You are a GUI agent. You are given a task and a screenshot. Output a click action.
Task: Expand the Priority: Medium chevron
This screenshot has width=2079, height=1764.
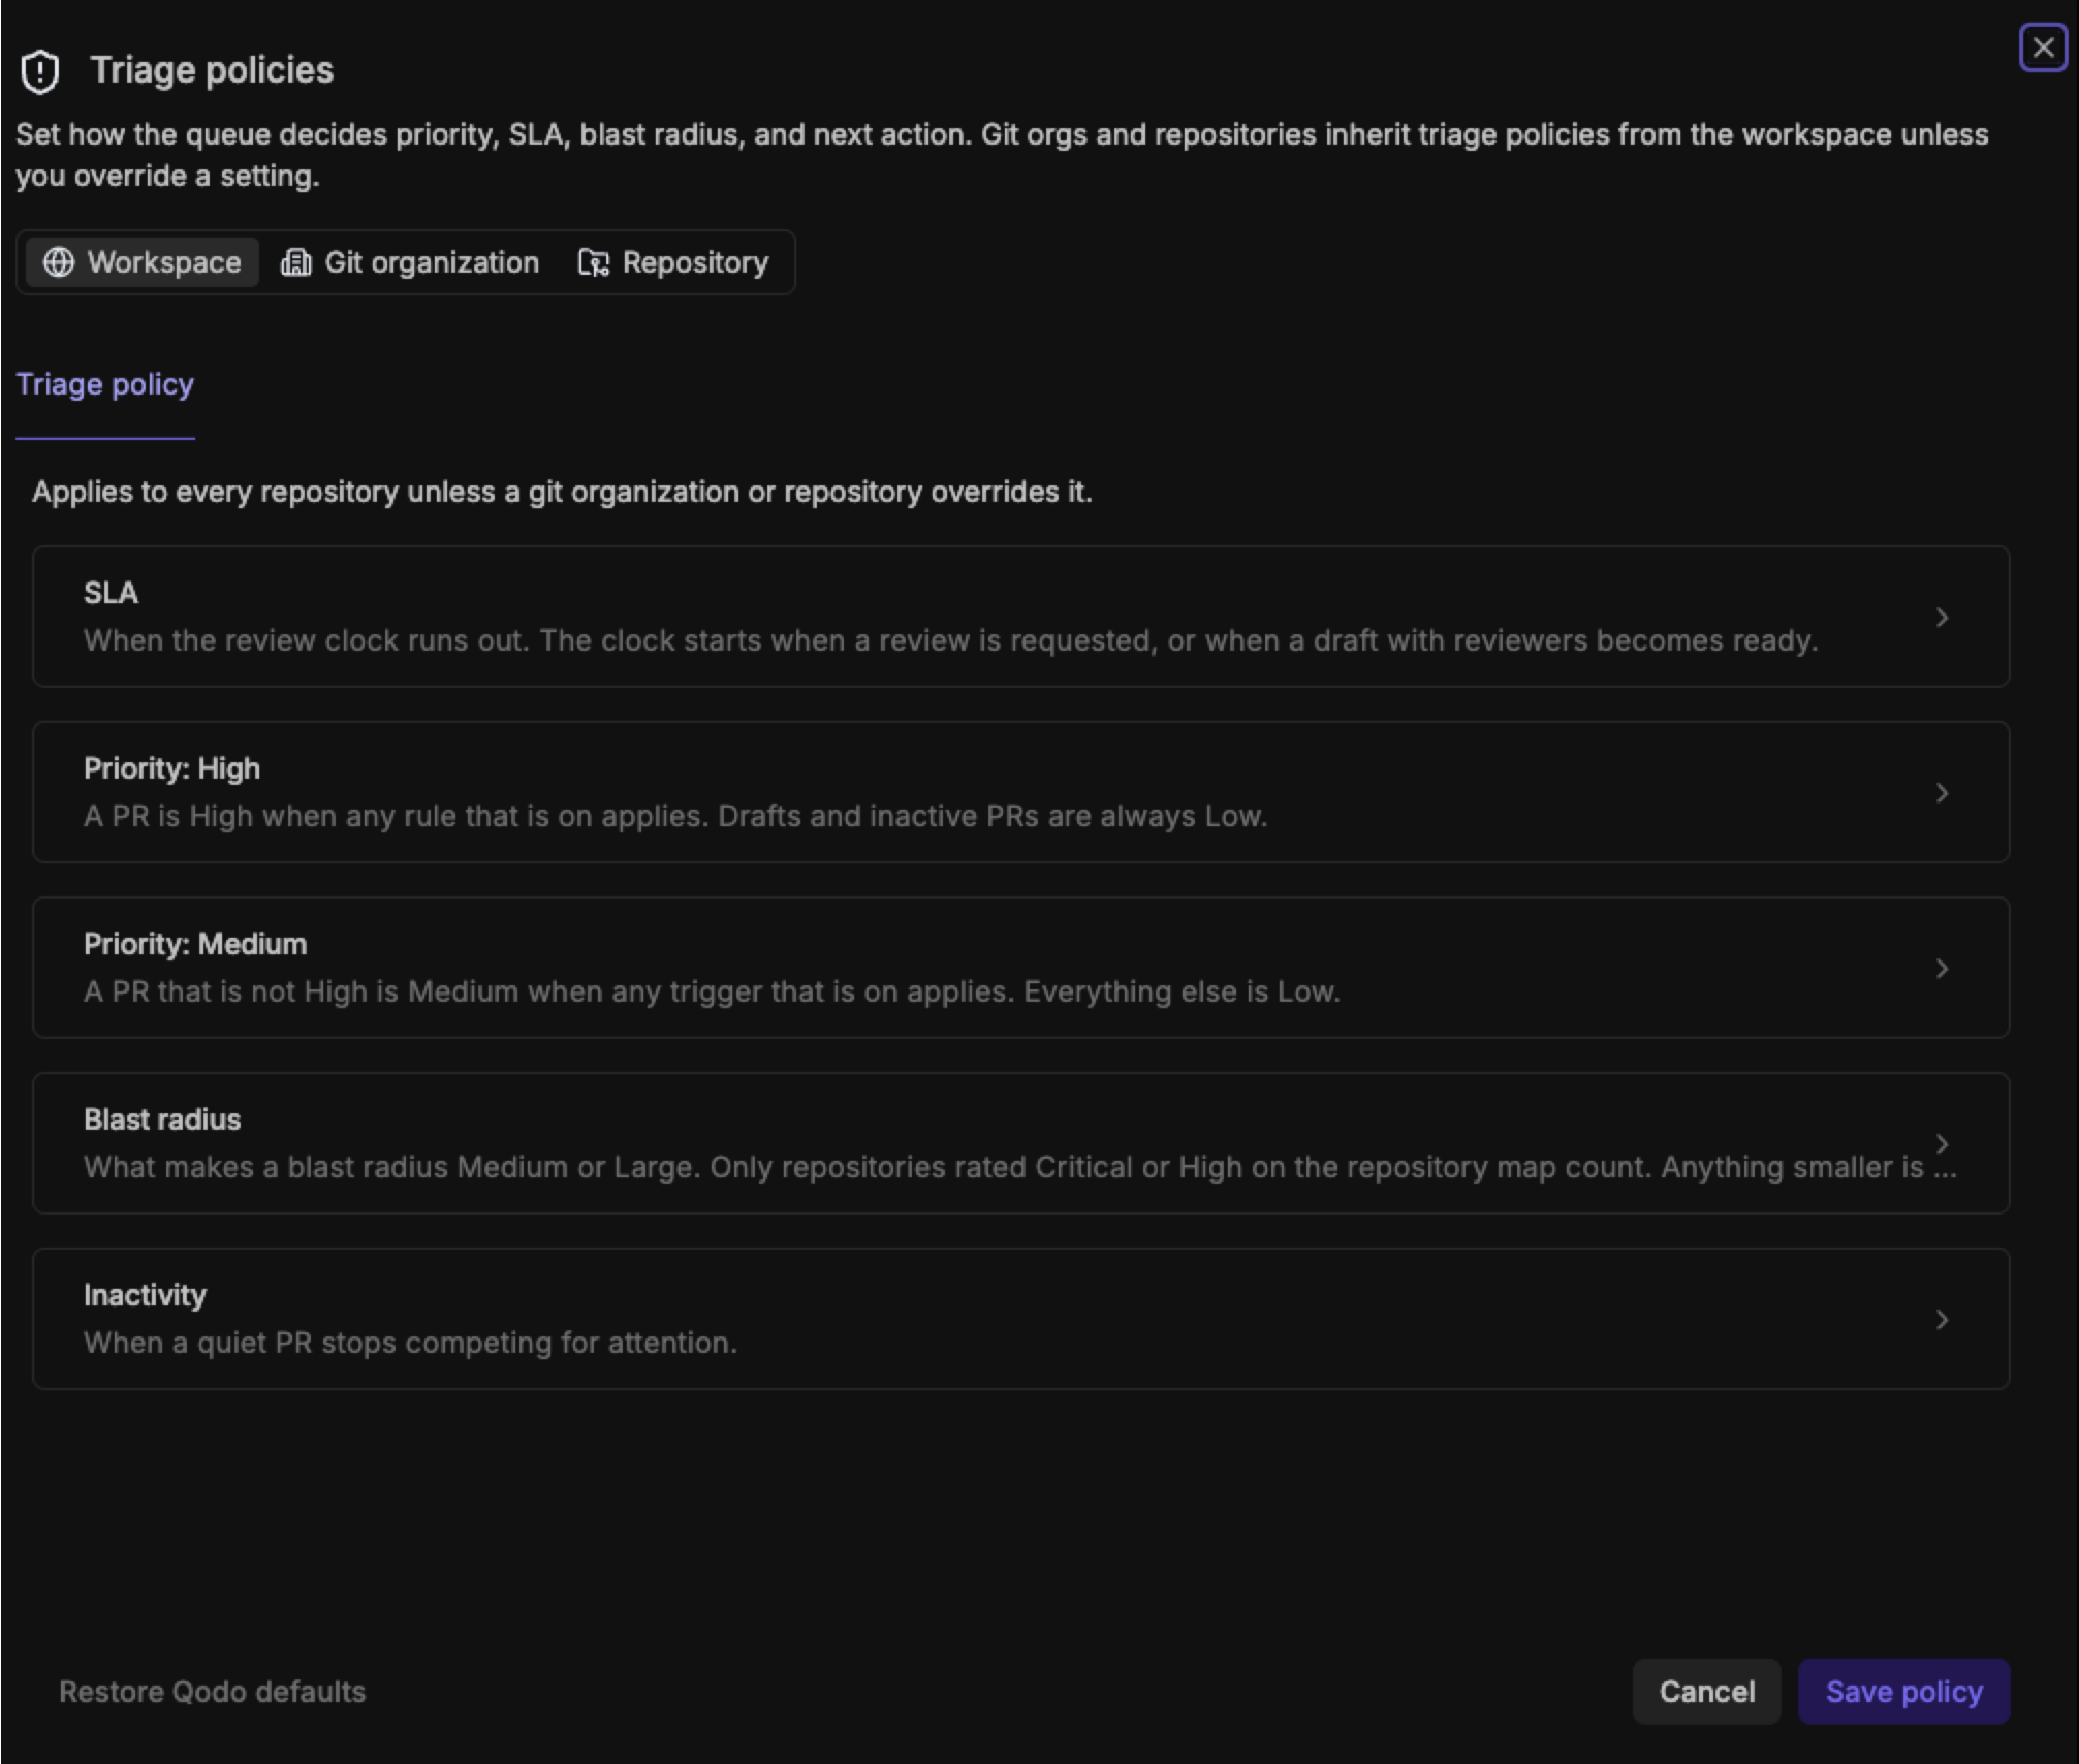[1942, 968]
